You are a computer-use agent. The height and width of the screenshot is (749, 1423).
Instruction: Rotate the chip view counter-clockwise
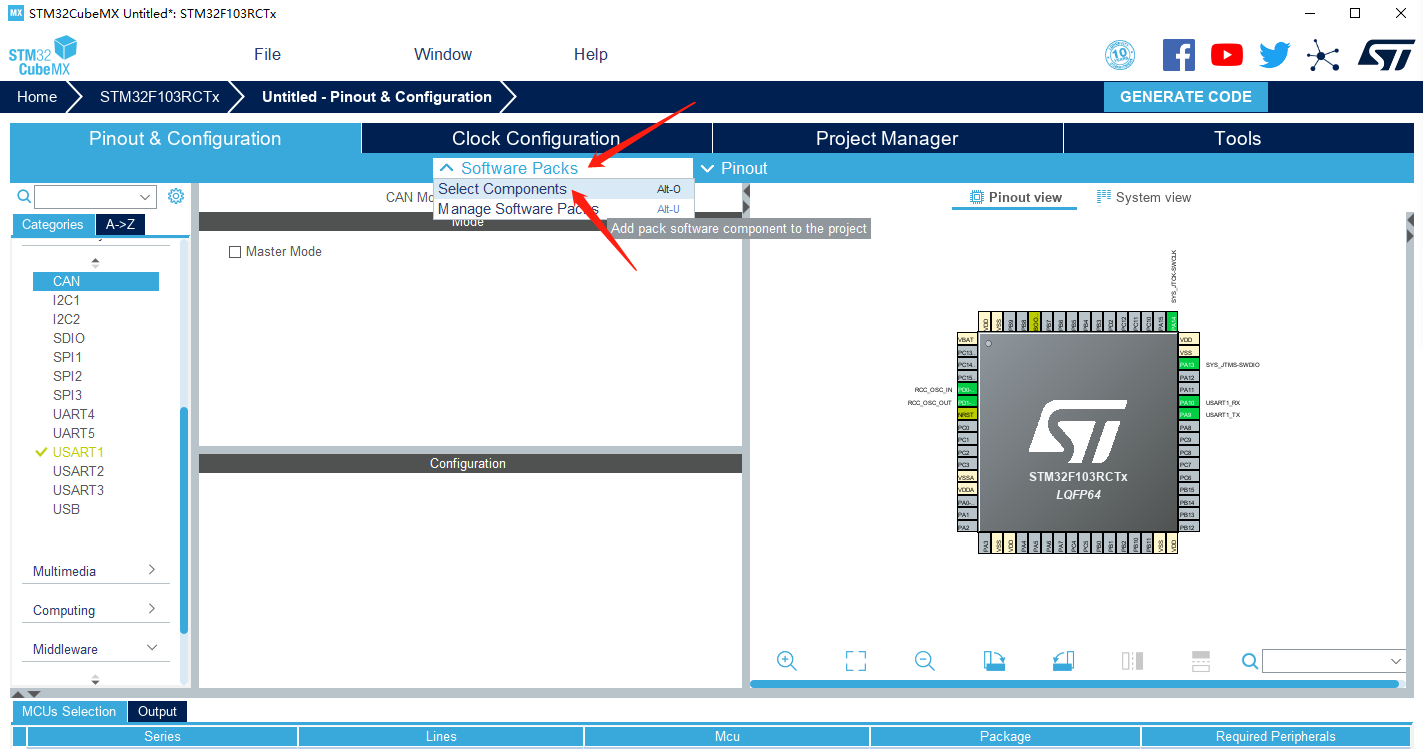(x=1063, y=661)
